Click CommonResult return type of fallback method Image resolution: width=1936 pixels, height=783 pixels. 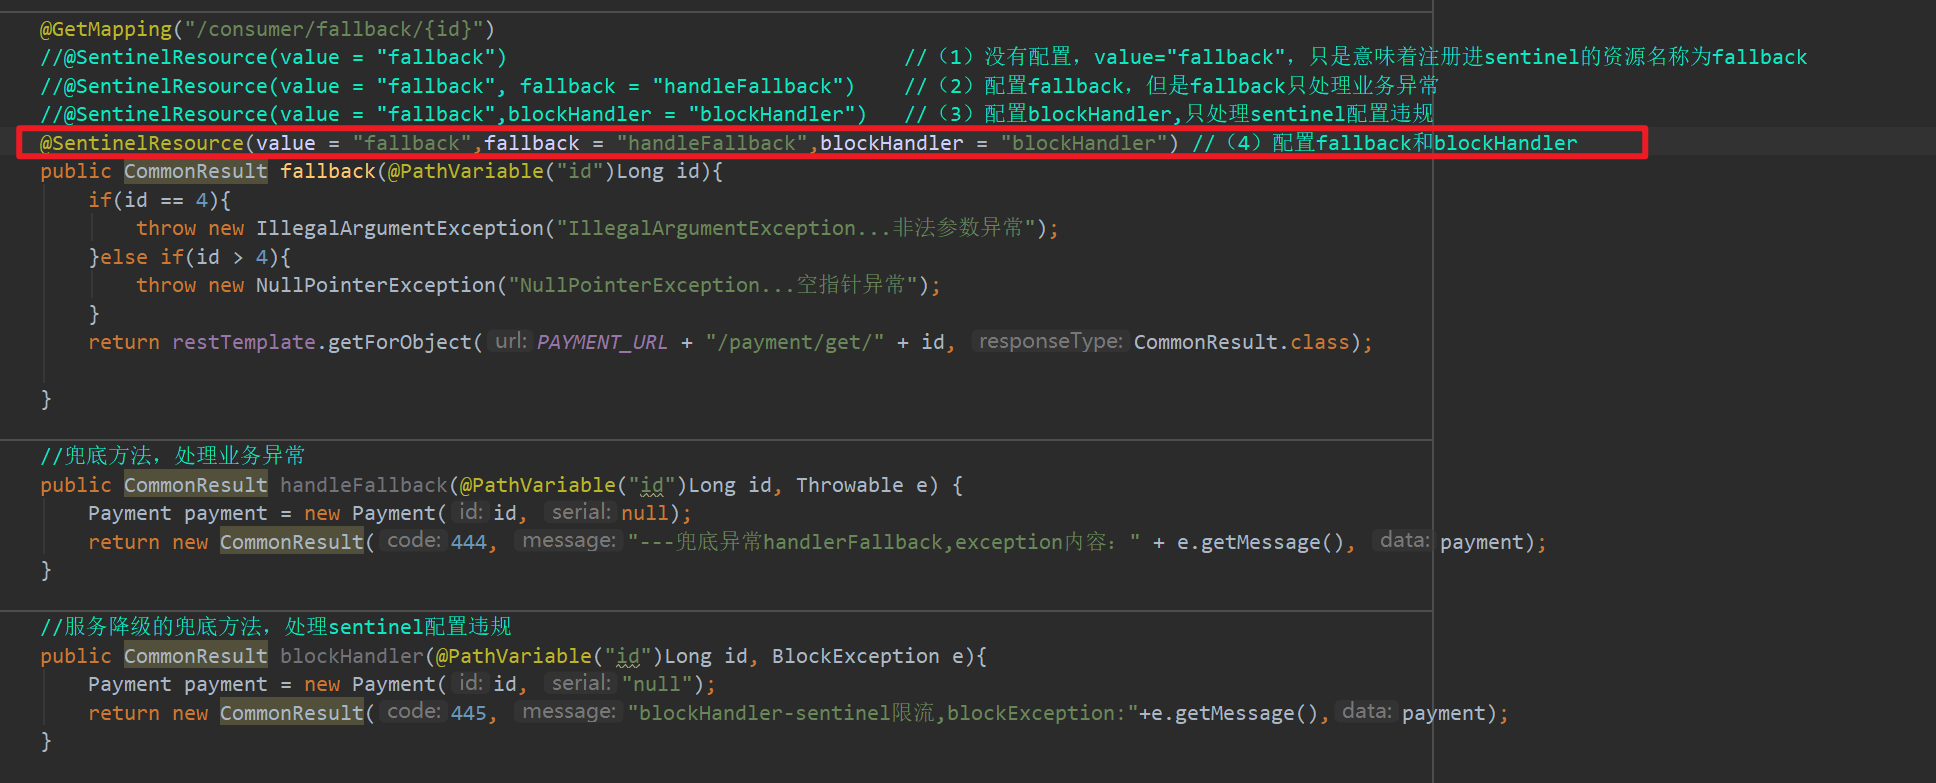point(196,171)
